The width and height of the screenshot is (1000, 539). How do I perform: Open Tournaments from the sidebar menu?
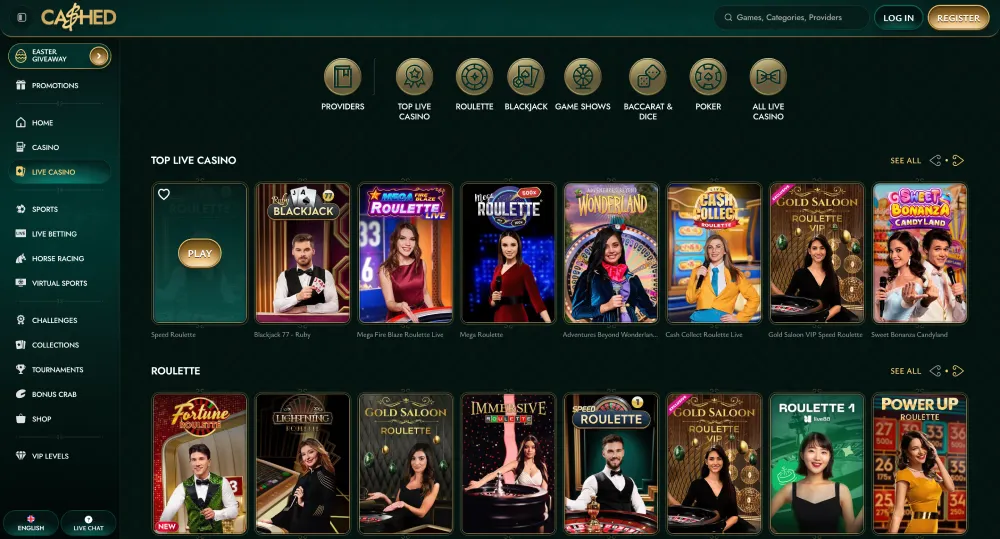tap(57, 369)
